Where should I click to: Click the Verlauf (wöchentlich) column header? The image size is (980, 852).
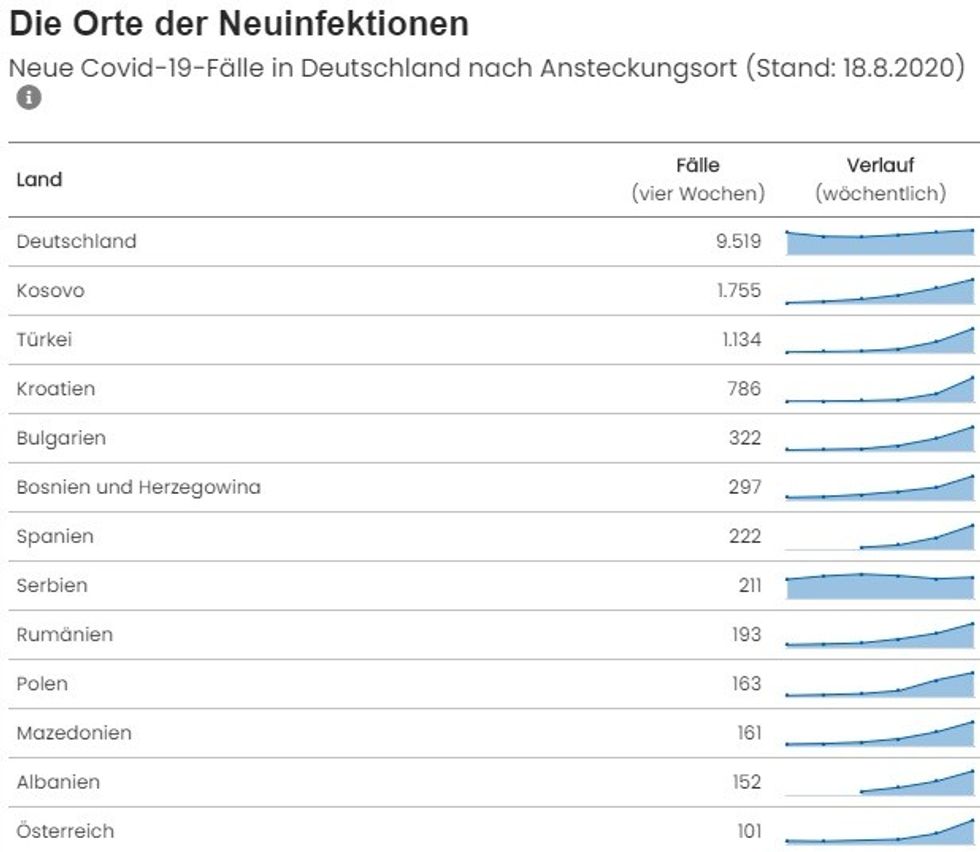tap(880, 180)
